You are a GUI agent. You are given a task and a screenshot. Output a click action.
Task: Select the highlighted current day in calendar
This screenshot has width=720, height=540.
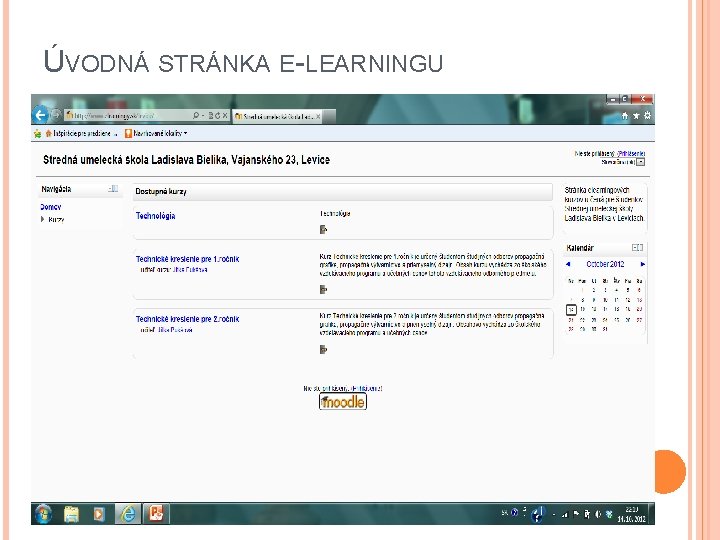pos(571,309)
